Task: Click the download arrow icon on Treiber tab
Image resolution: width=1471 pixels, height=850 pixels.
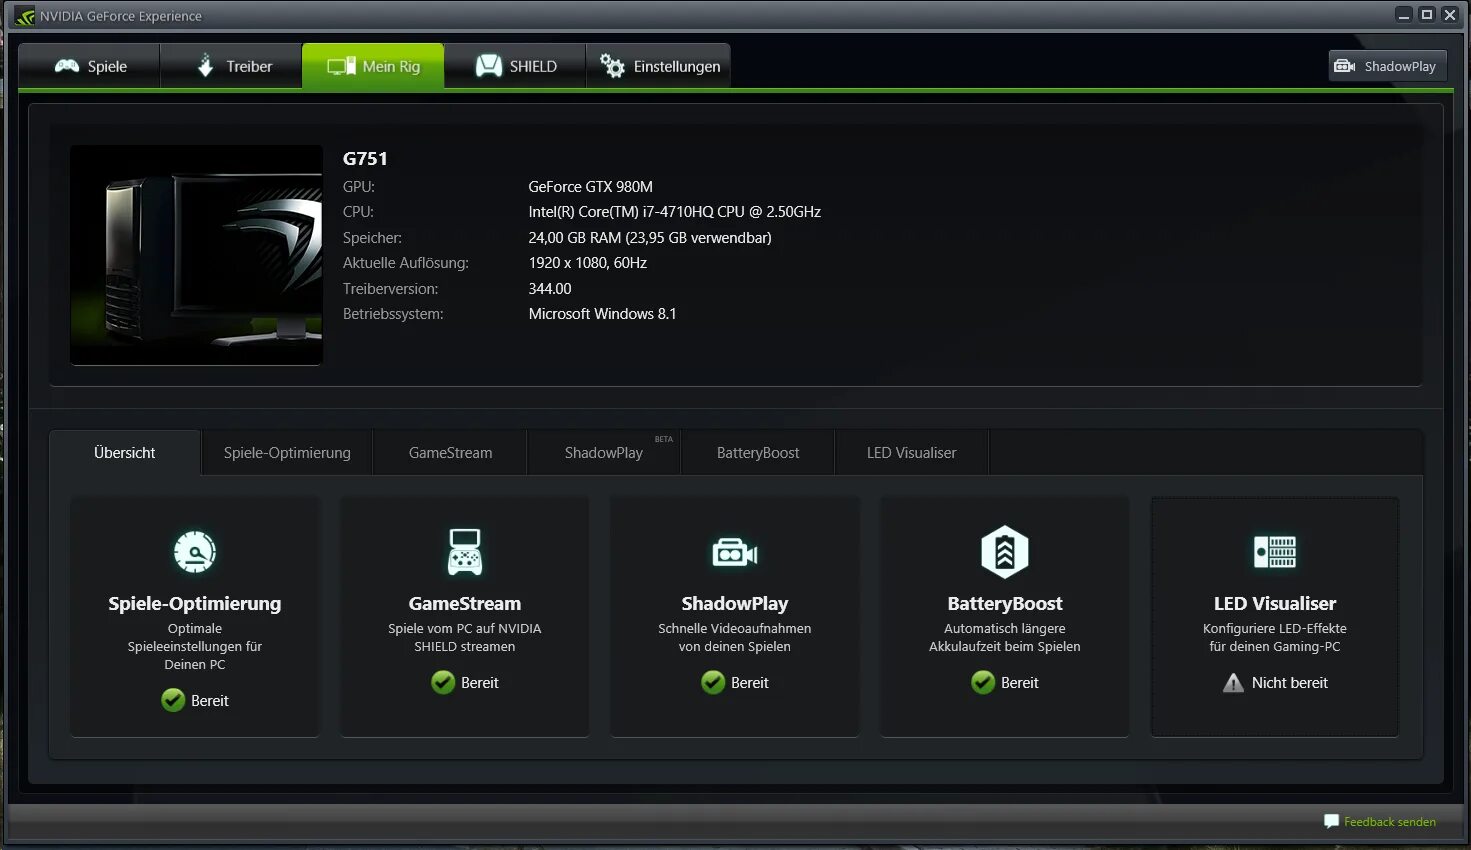Action: 205,66
